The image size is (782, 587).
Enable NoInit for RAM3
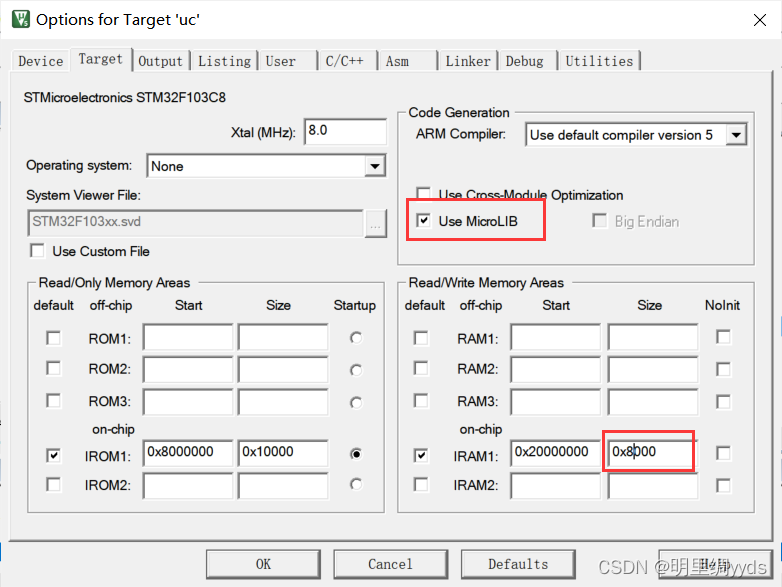tap(723, 401)
